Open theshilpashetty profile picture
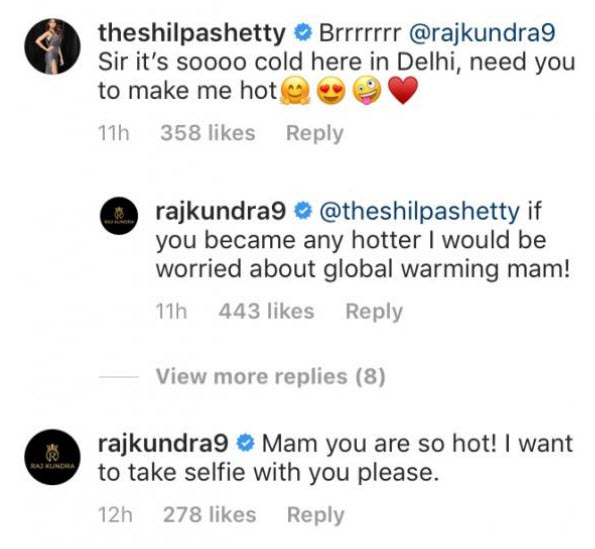The height and width of the screenshot is (549, 595). point(52,46)
